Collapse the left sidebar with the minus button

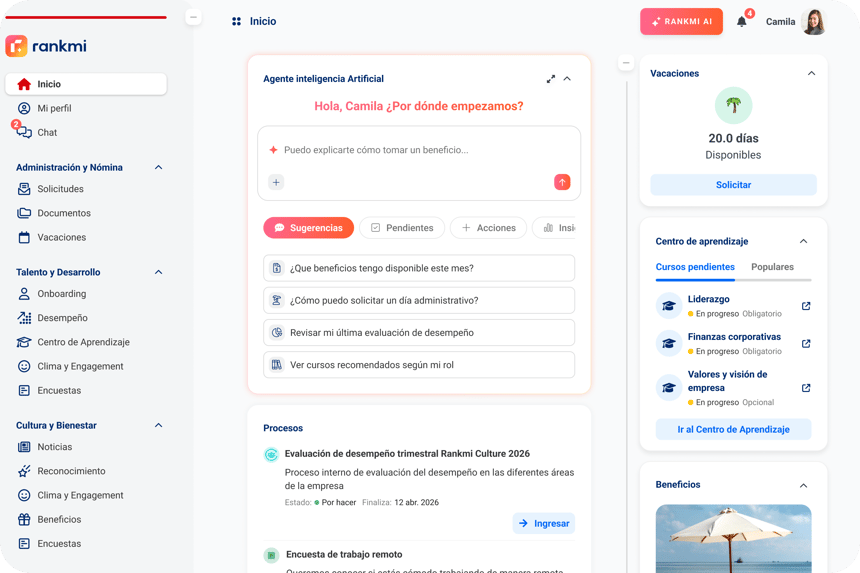click(x=193, y=17)
